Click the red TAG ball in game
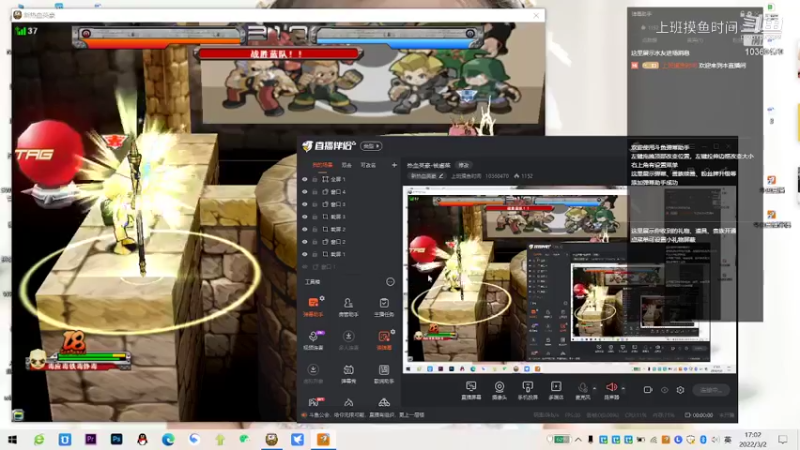Viewport: 800px width, 450px height. point(49,153)
